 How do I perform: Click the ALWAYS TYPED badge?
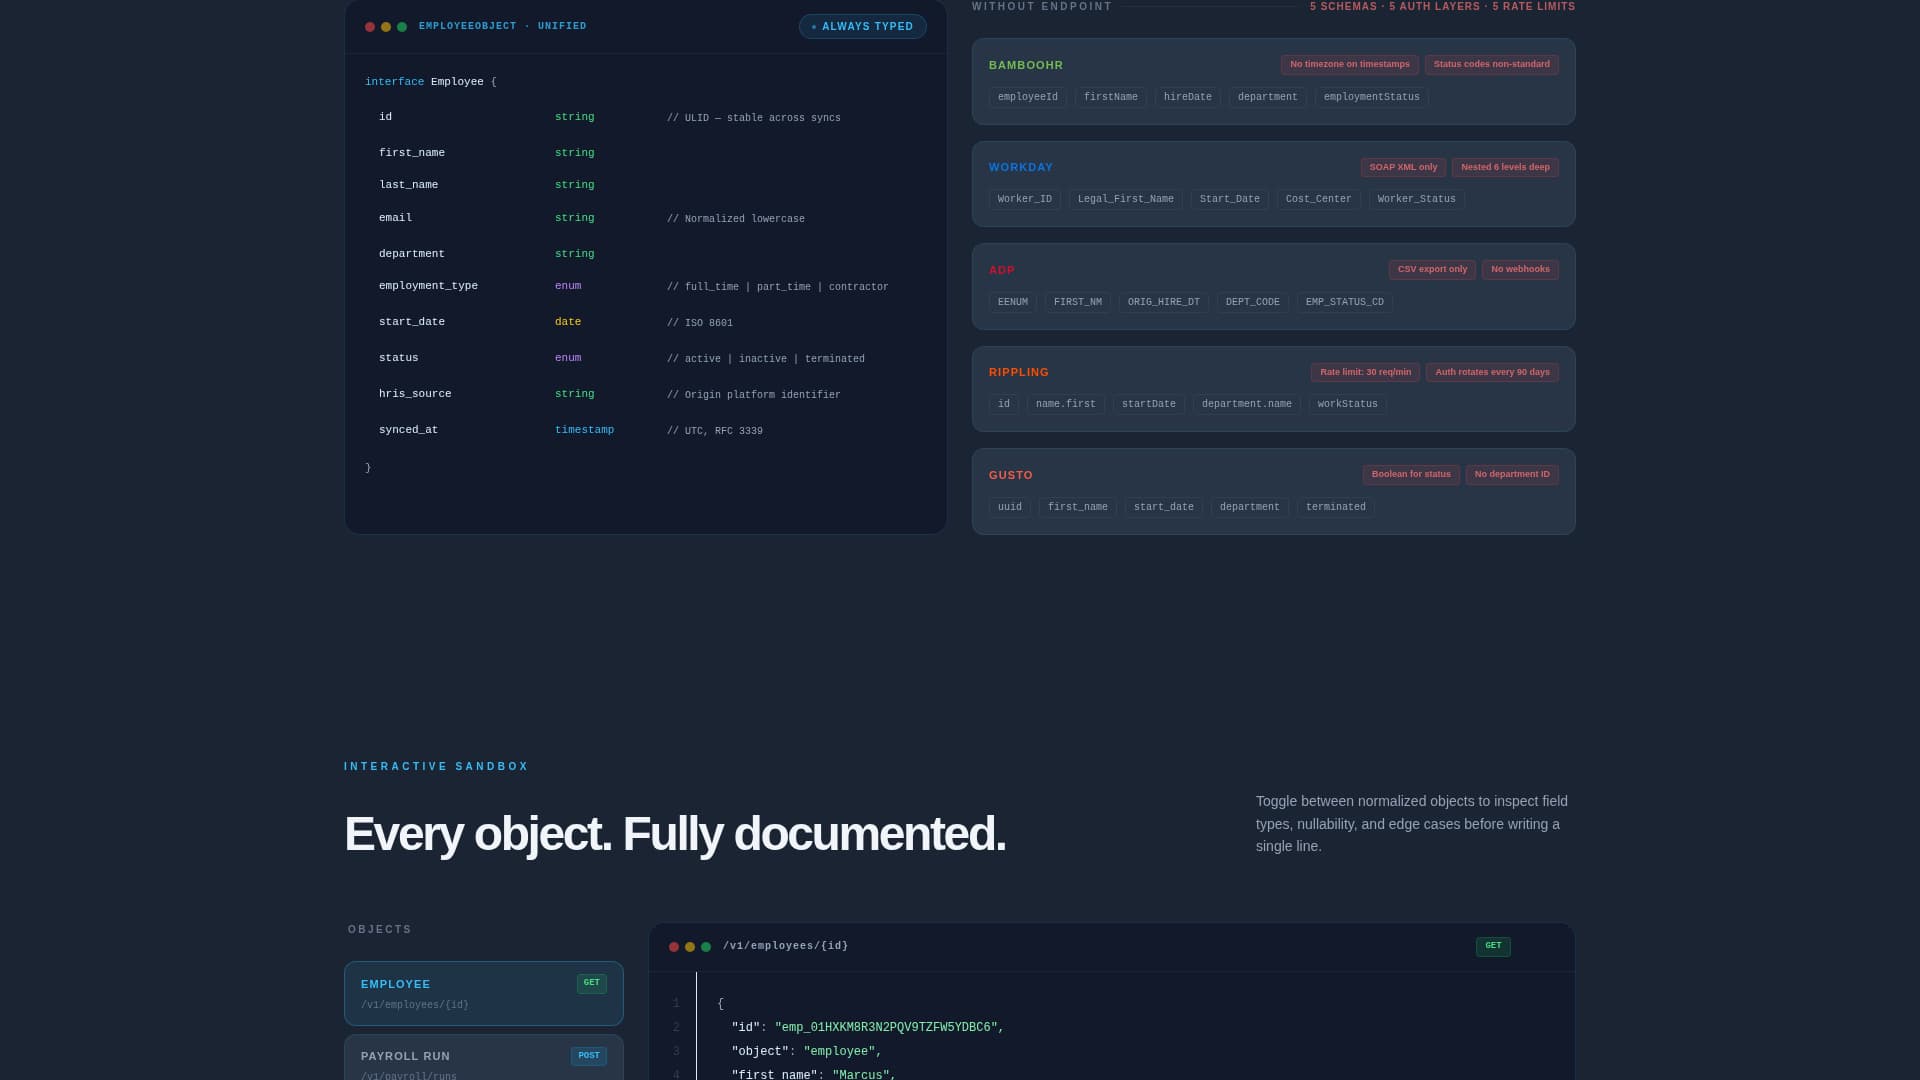point(862,26)
